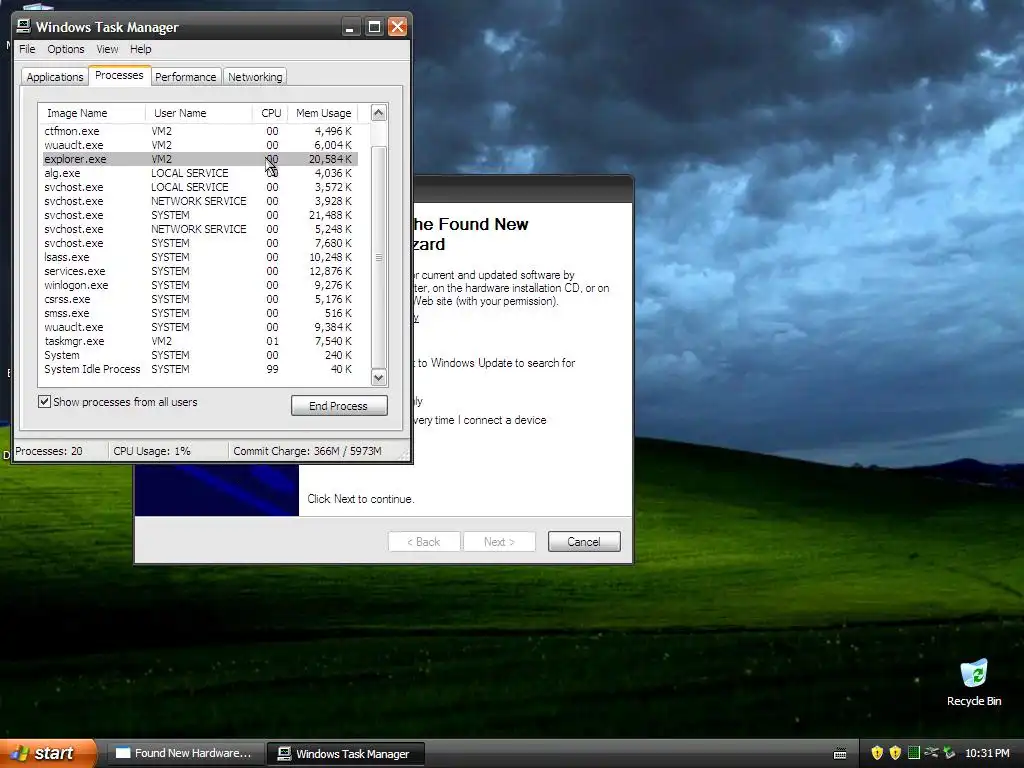The height and width of the screenshot is (768, 1024).
Task: Click the Task Manager title bar icon
Action: pos(24,26)
